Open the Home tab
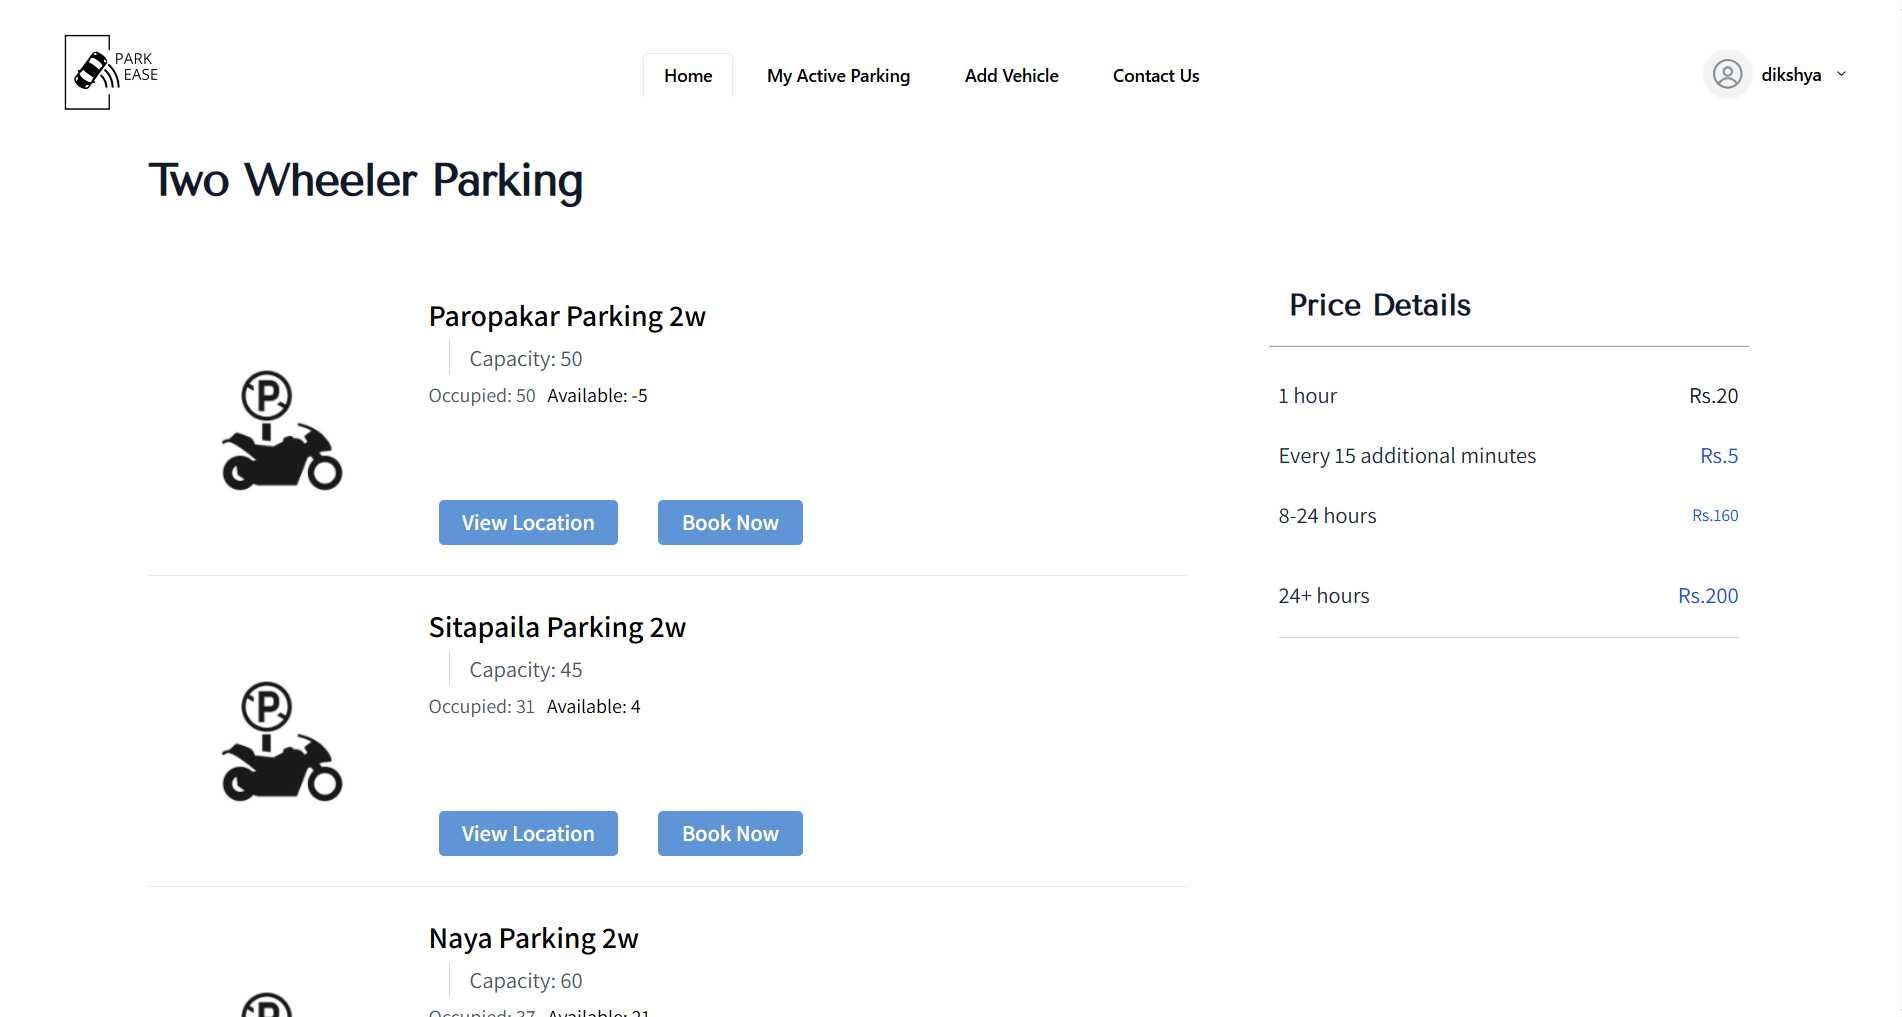The height and width of the screenshot is (1017, 1902). click(x=687, y=75)
